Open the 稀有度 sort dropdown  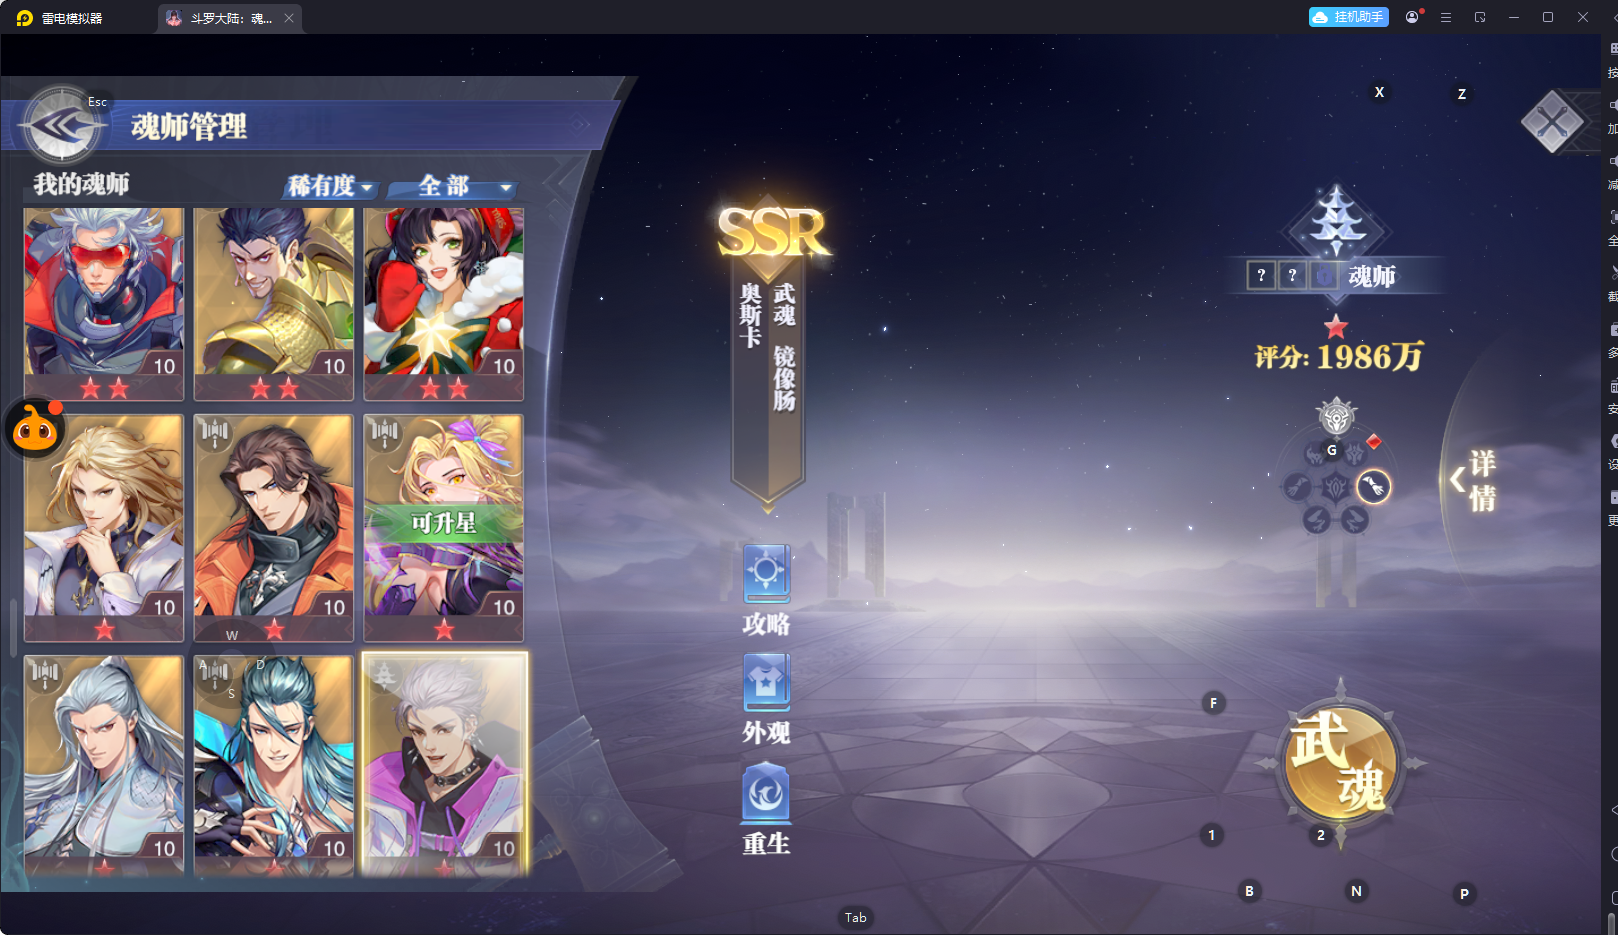[330, 186]
